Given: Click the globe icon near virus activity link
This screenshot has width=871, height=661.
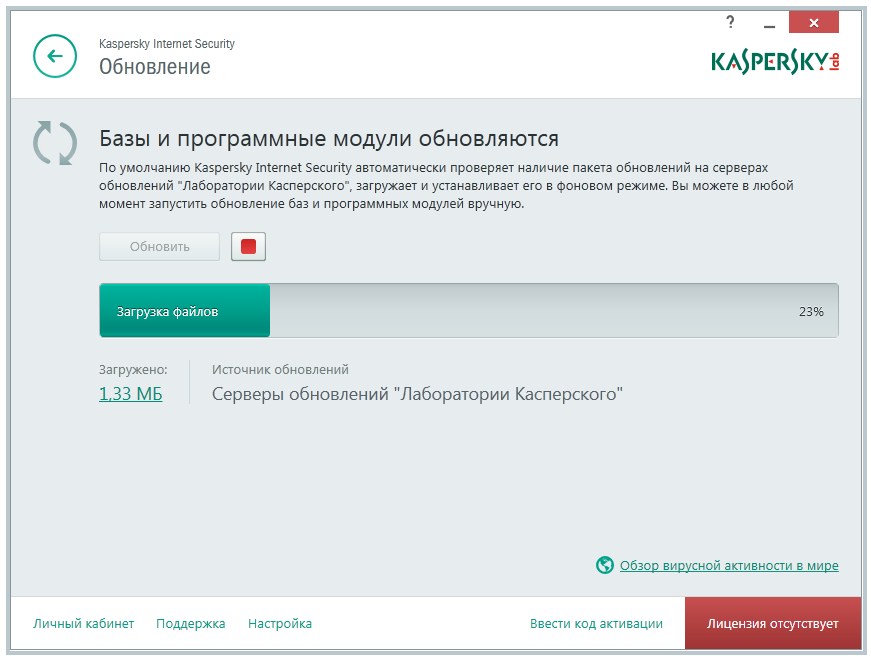Looking at the screenshot, I should [x=604, y=565].
